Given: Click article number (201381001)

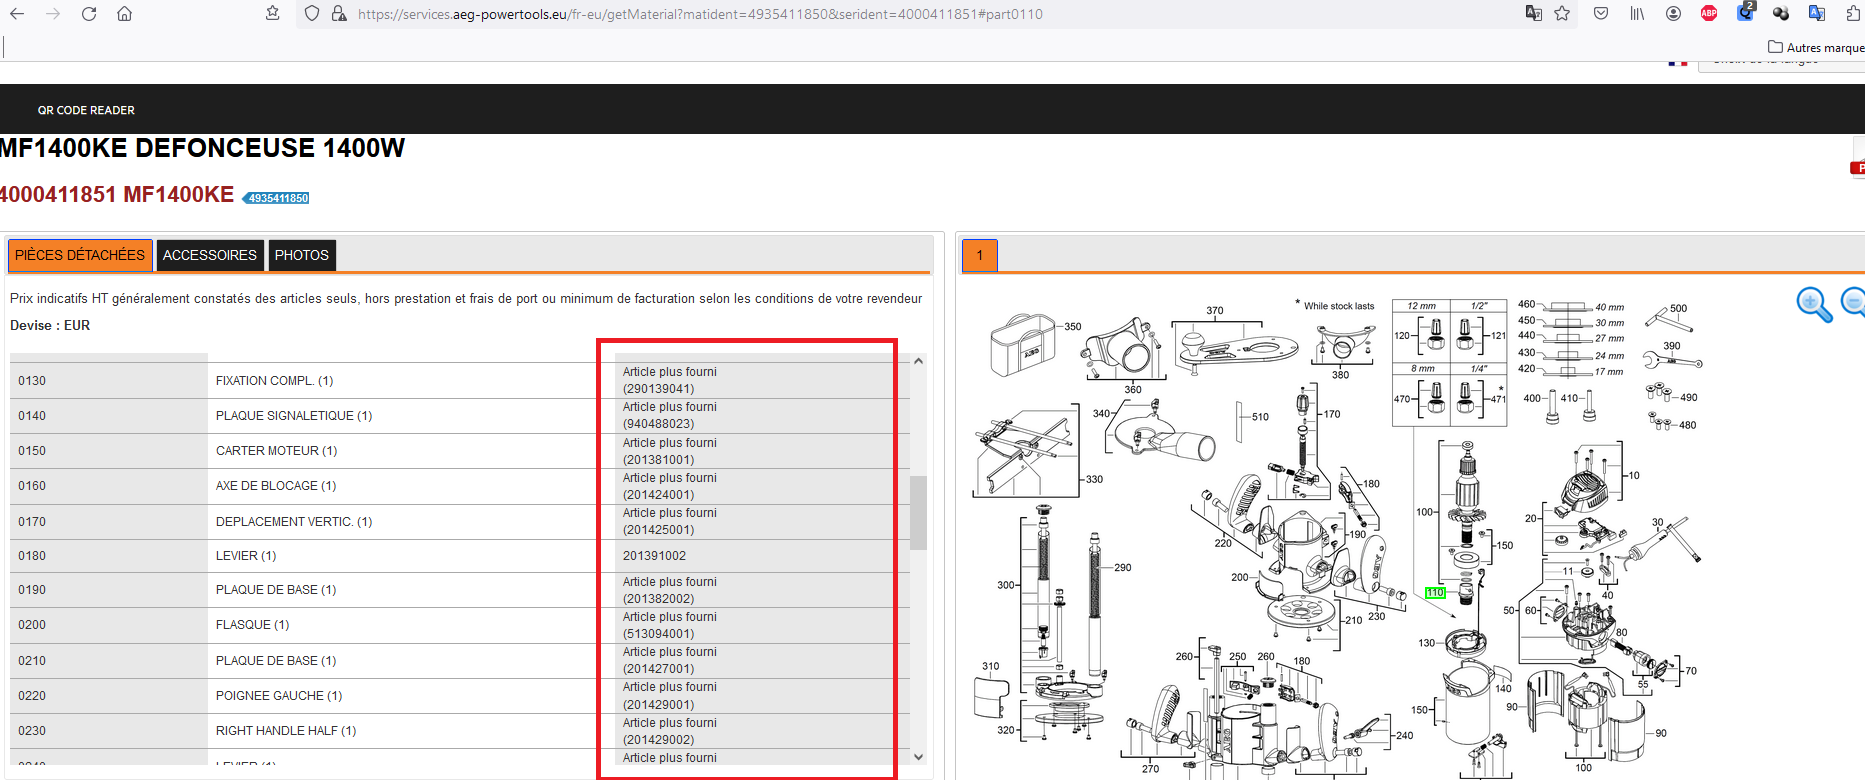Looking at the screenshot, I should click(658, 460).
